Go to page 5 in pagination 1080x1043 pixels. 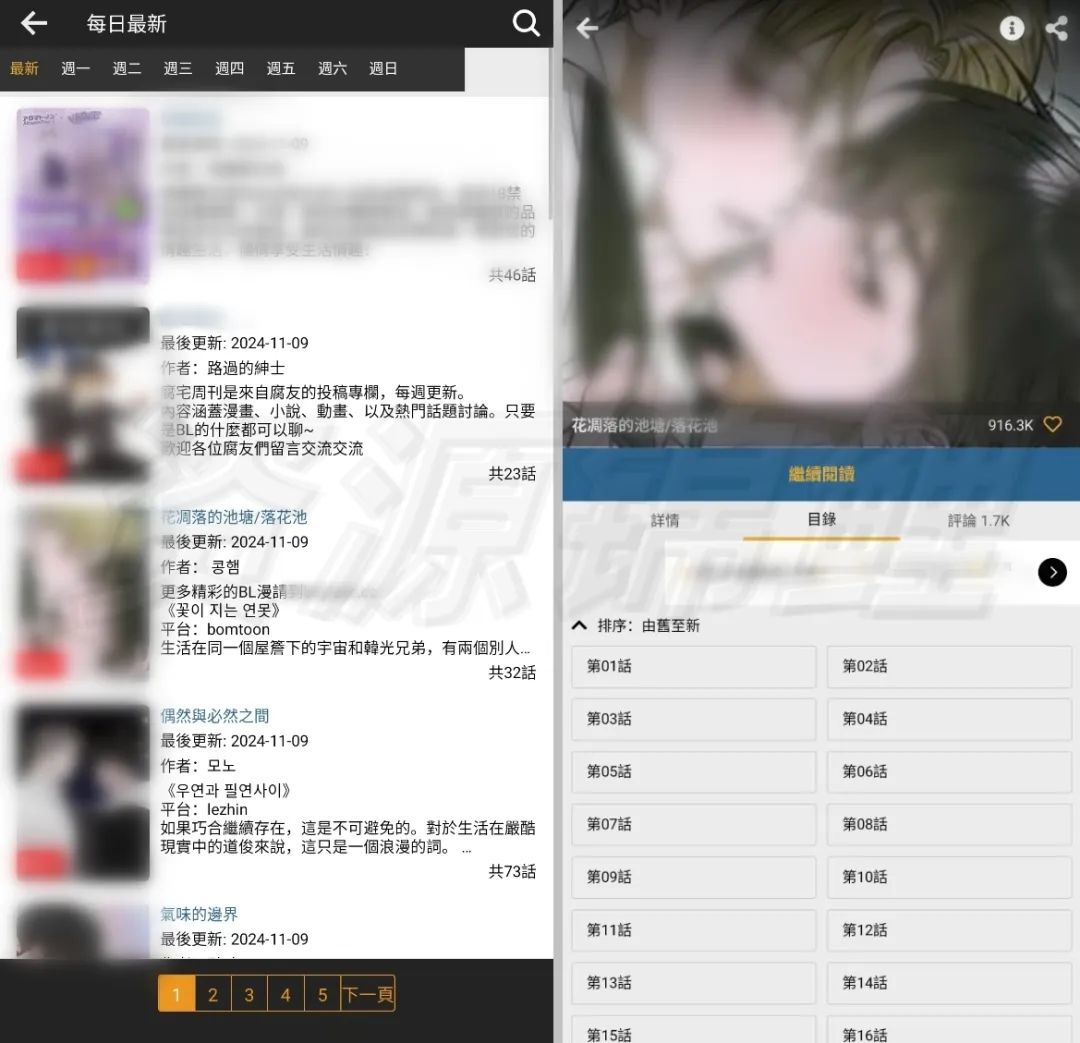(x=322, y=993)
